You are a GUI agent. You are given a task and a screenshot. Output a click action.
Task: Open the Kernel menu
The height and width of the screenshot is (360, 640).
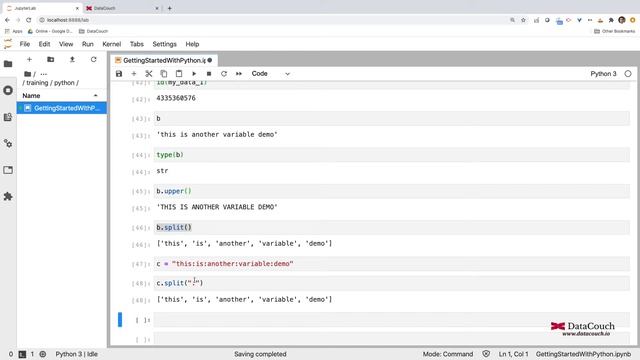(111, 44)
